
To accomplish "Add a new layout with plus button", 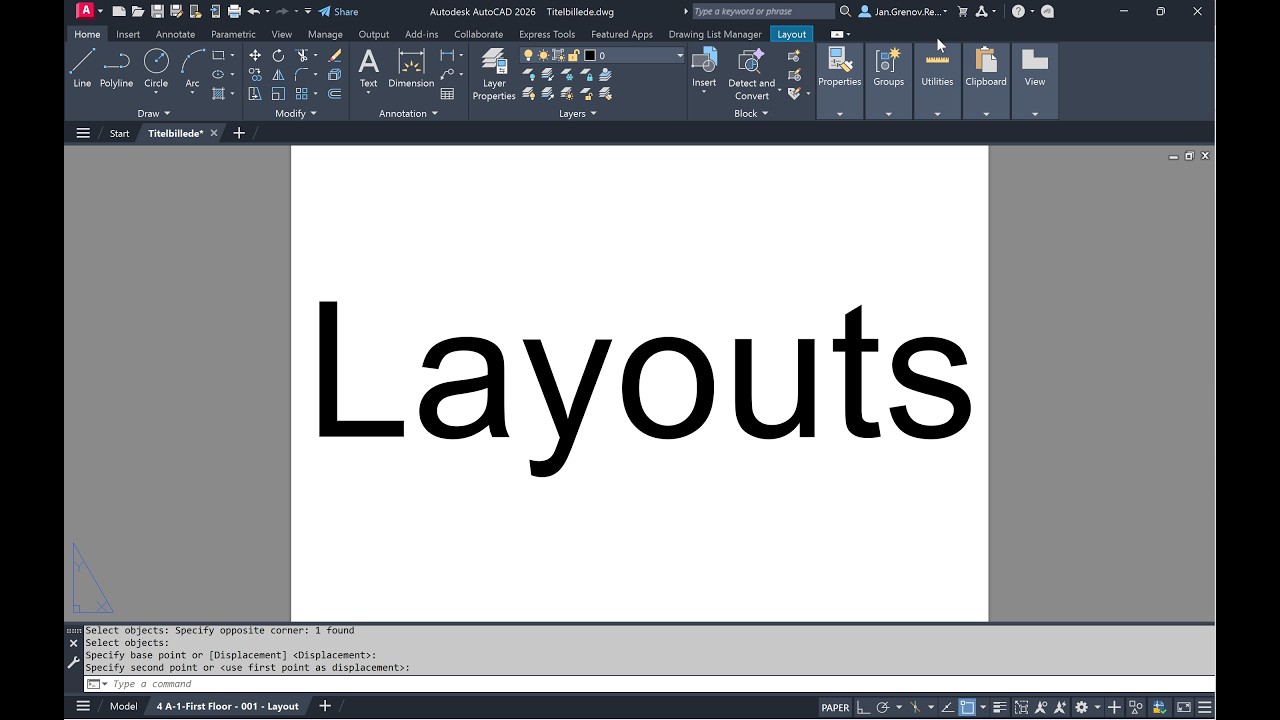I will [324, 706].
